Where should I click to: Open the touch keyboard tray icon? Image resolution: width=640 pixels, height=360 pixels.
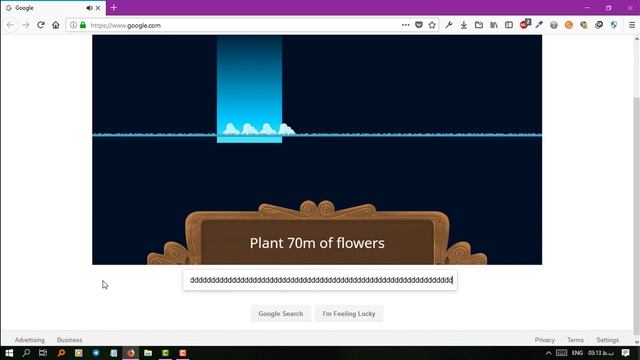562,353
